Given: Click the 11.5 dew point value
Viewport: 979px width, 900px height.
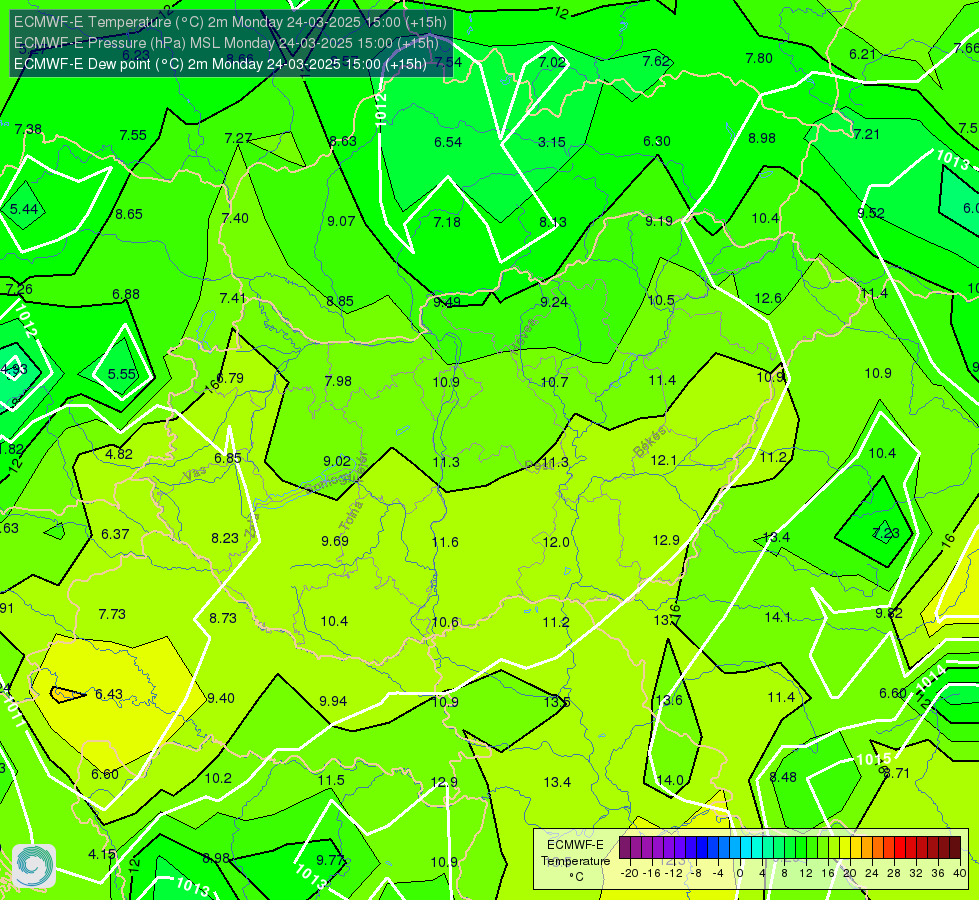Looking at the screenshot, I should pos(331,780).
